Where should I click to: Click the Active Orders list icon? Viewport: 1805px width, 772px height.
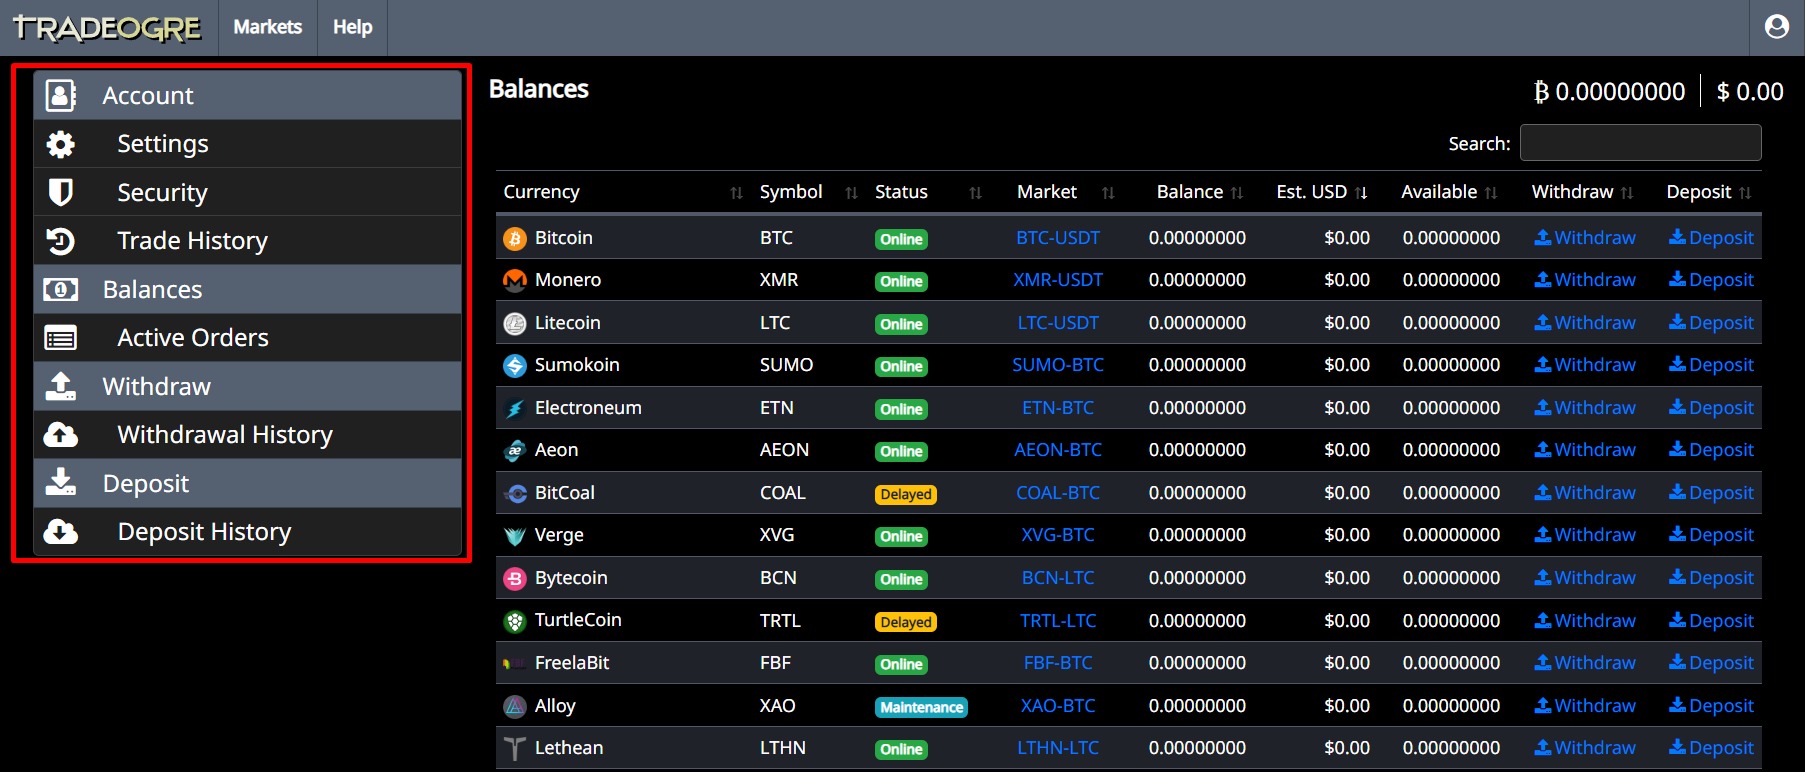tap(61, 338)
